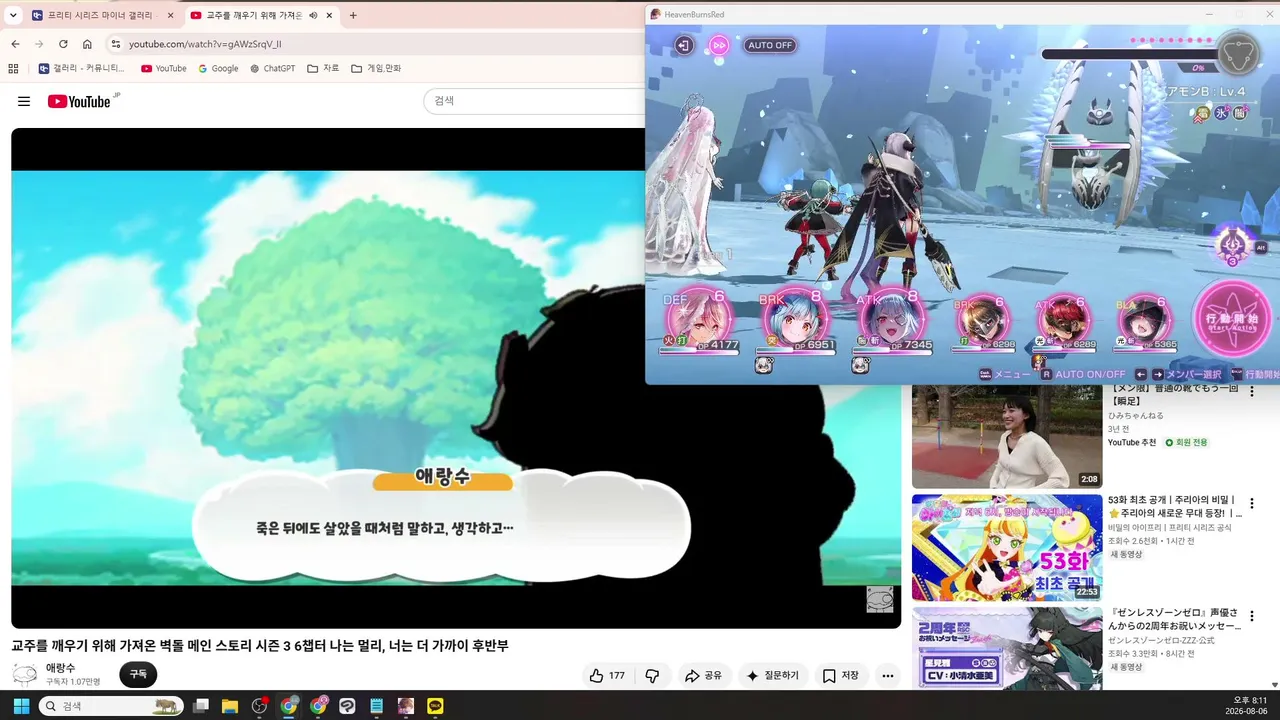Screen dimensions: 1280x720
Task: Open options menu for the ゼンレスゾーンゼロ video
Action: pos(1251,617)
